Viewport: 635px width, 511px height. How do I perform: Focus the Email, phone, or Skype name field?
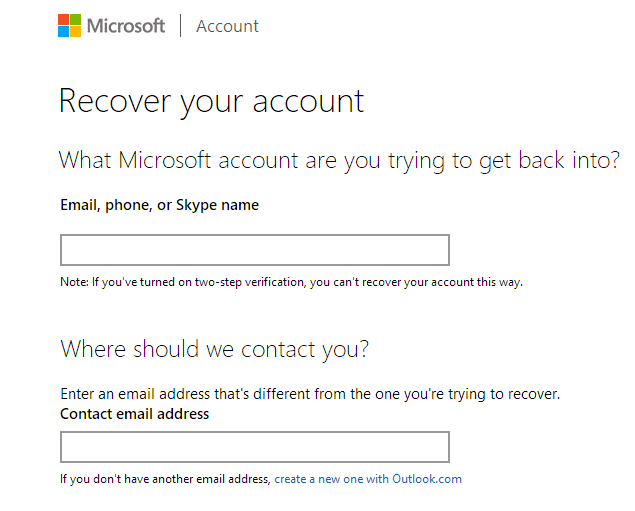pos(255,250)
